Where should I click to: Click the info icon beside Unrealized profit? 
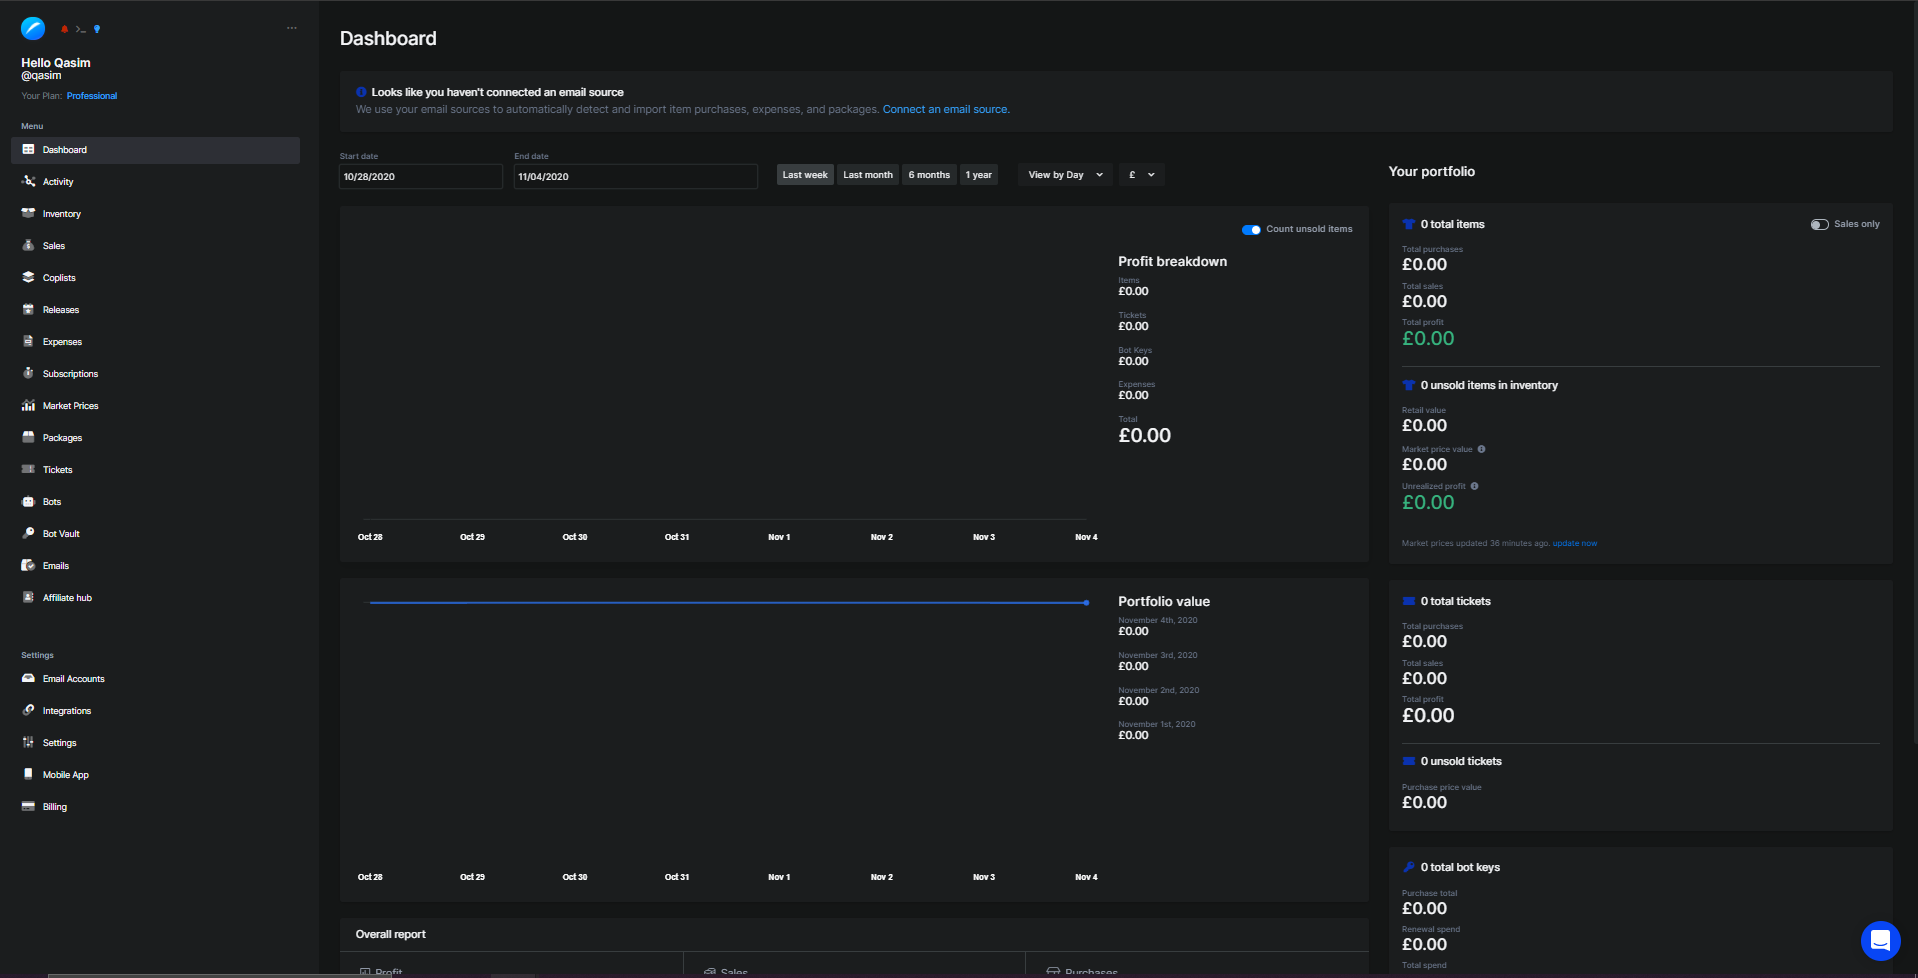(x=1474, y=486)
